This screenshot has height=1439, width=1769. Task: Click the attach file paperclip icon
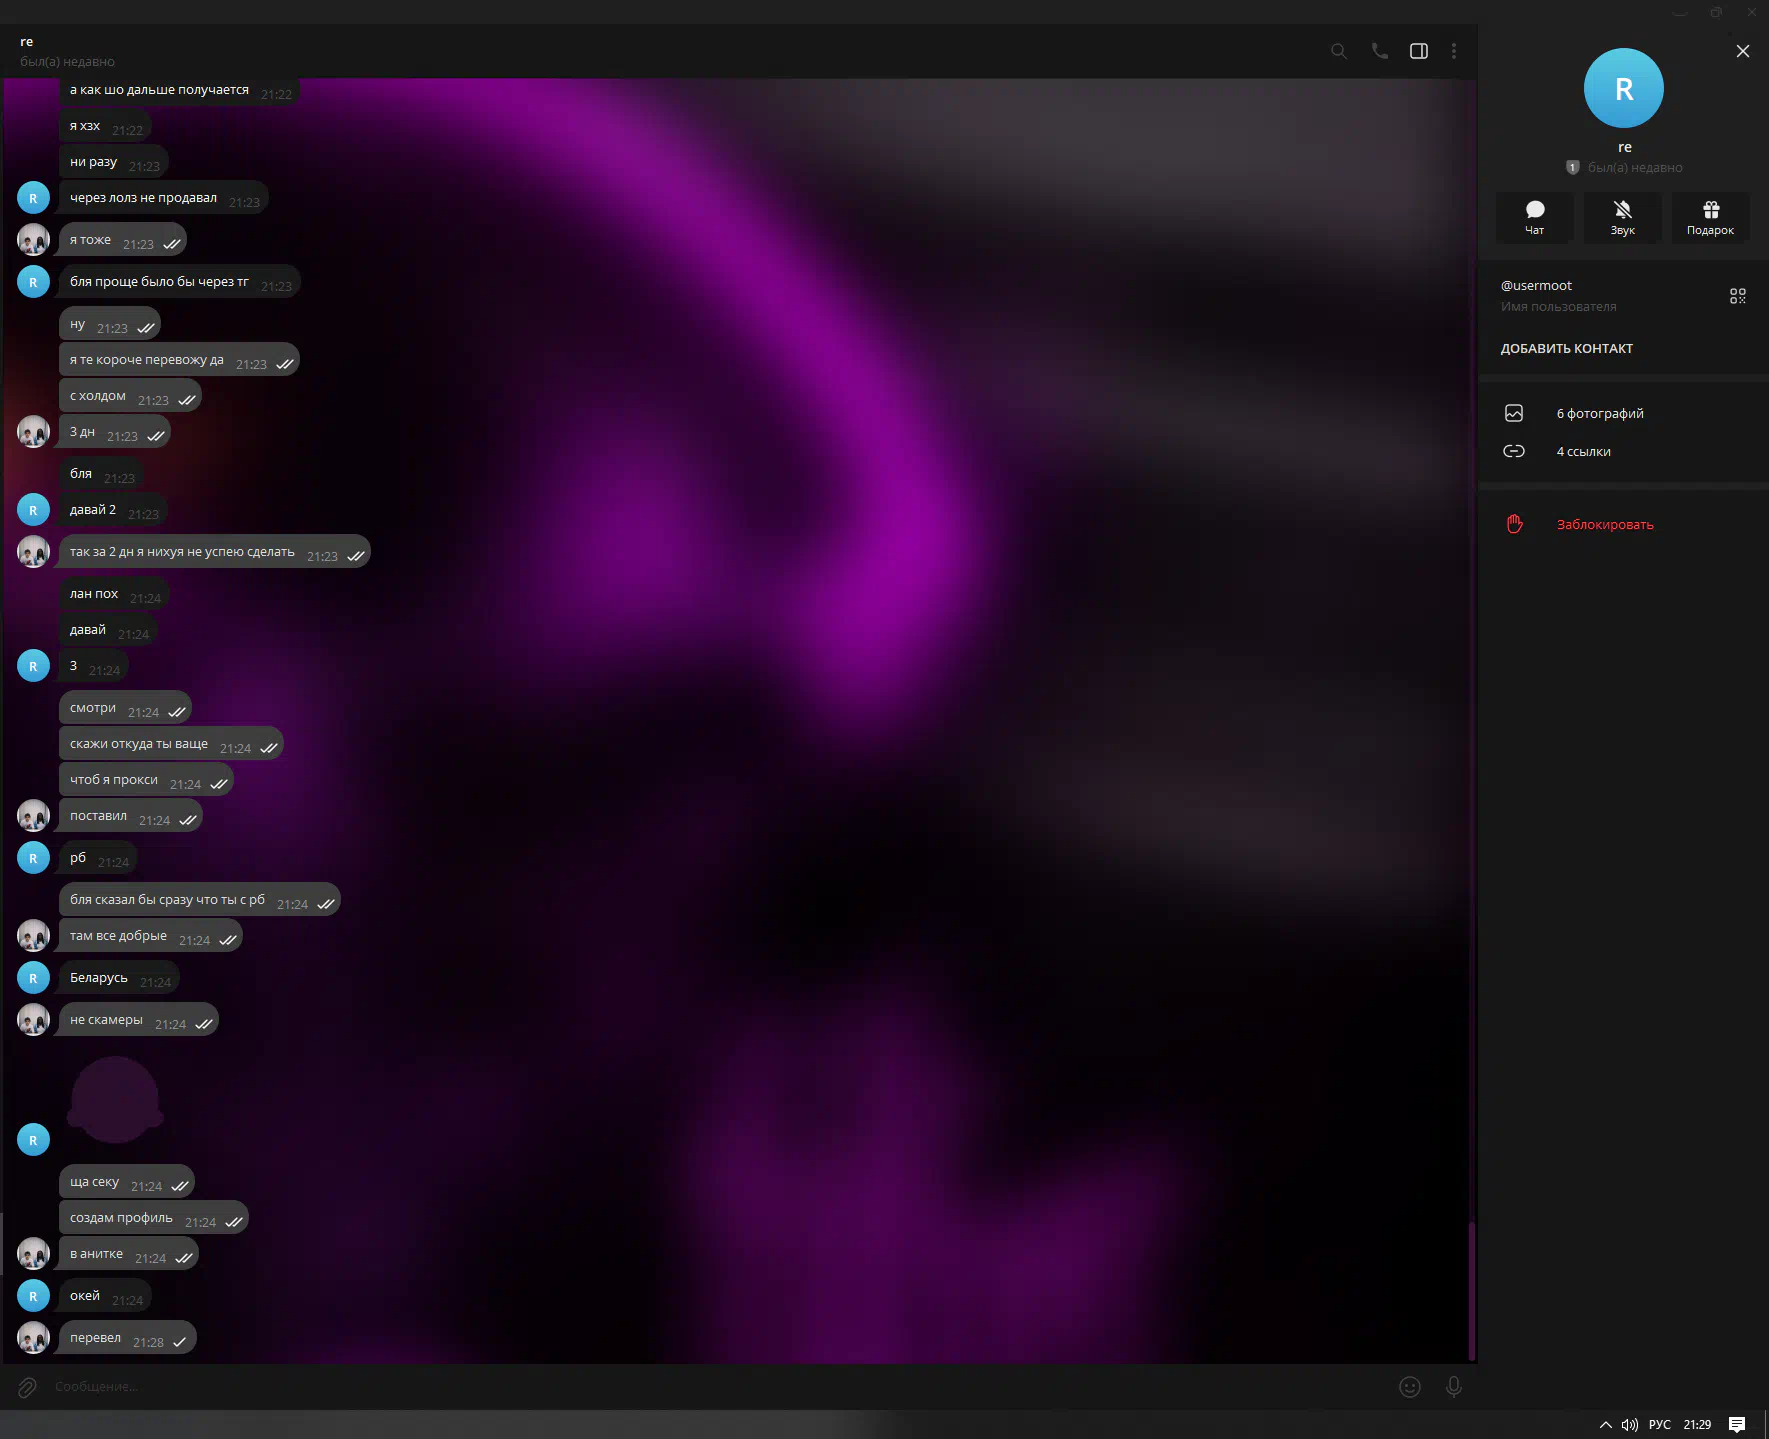(x=27, y=1387)
